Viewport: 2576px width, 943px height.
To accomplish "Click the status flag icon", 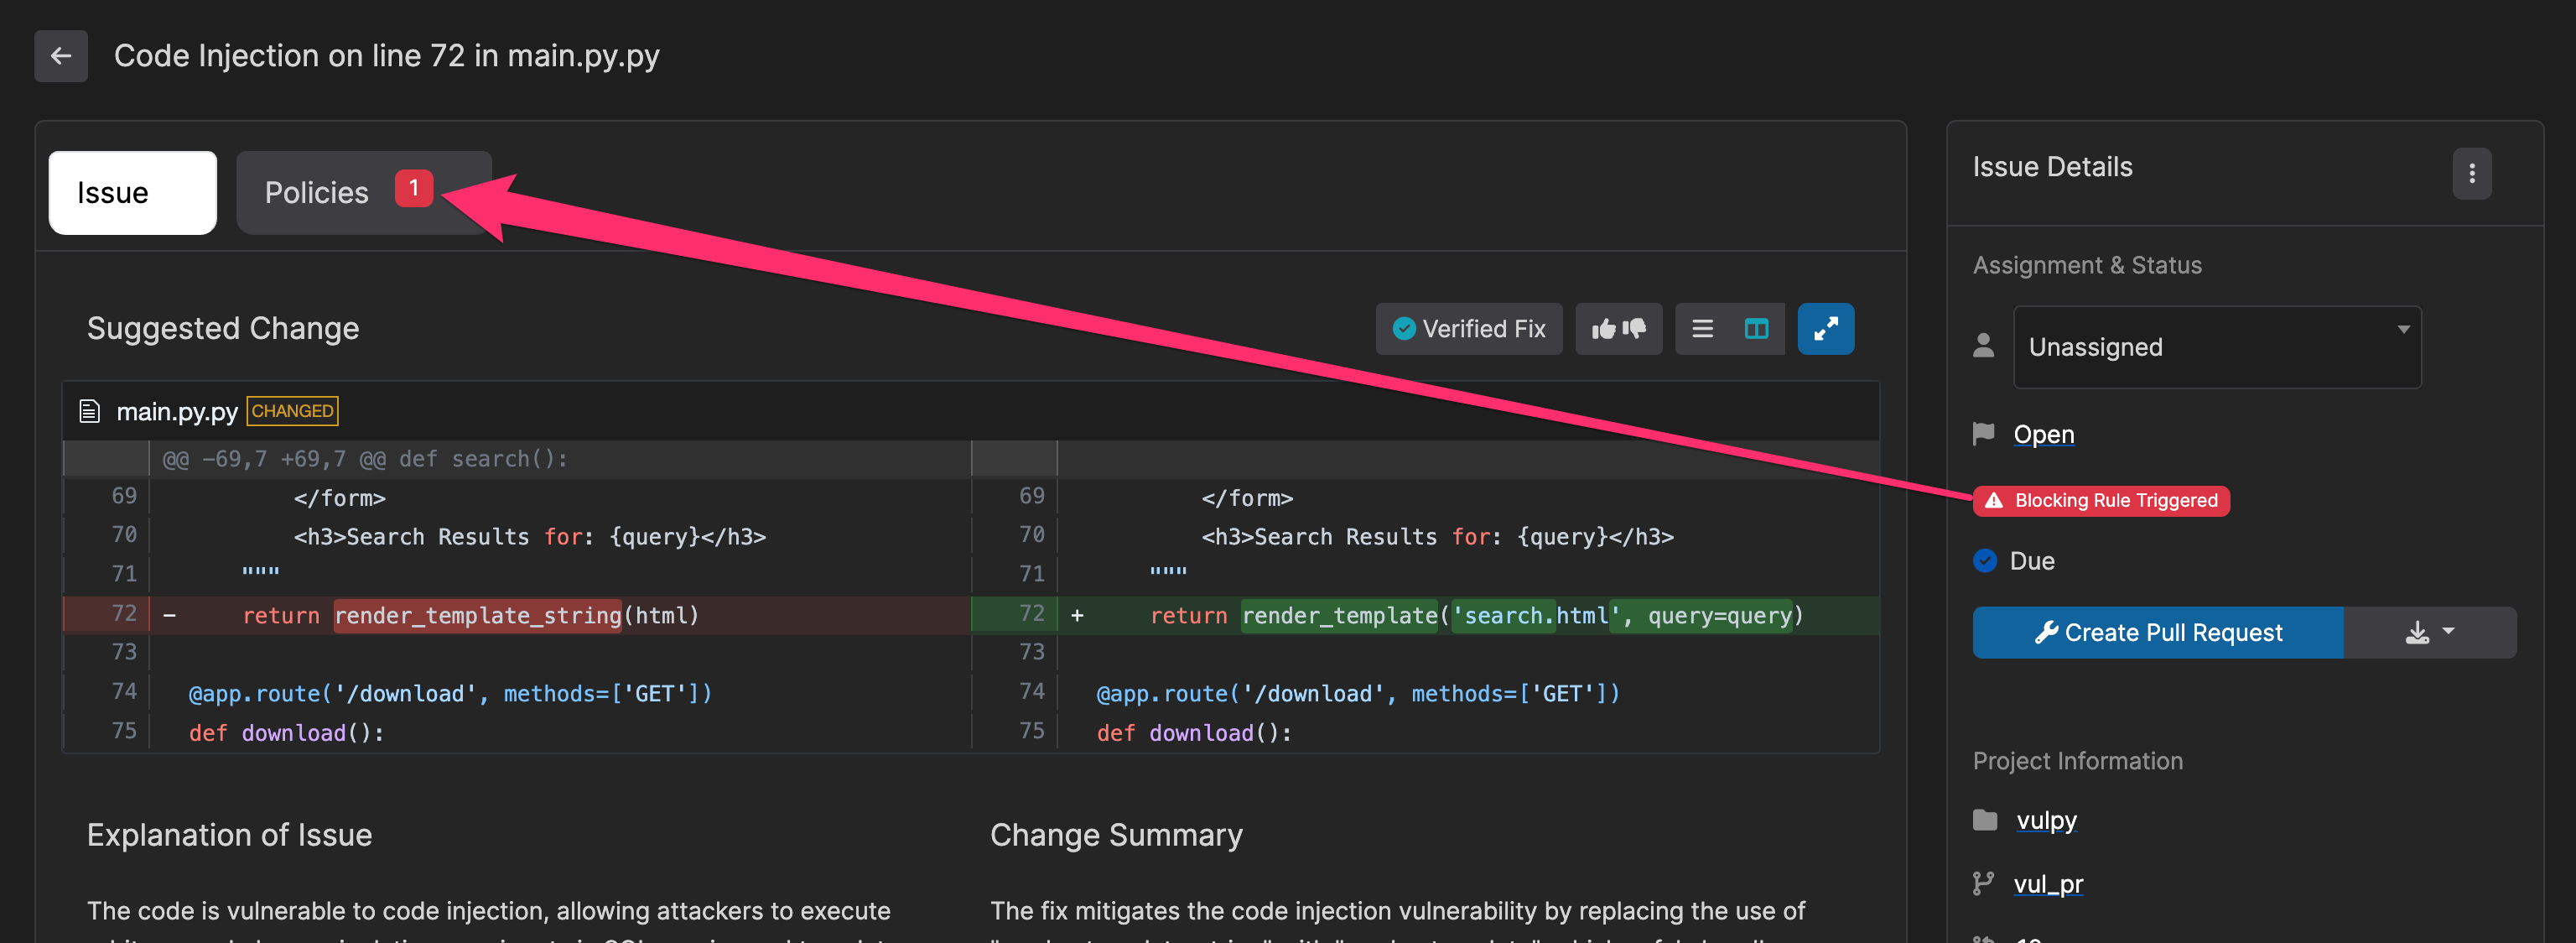I will [x=1983, y=434].
